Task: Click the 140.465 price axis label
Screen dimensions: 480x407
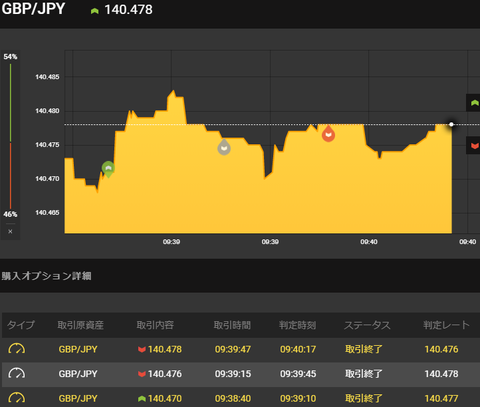Action: (47, 213)
